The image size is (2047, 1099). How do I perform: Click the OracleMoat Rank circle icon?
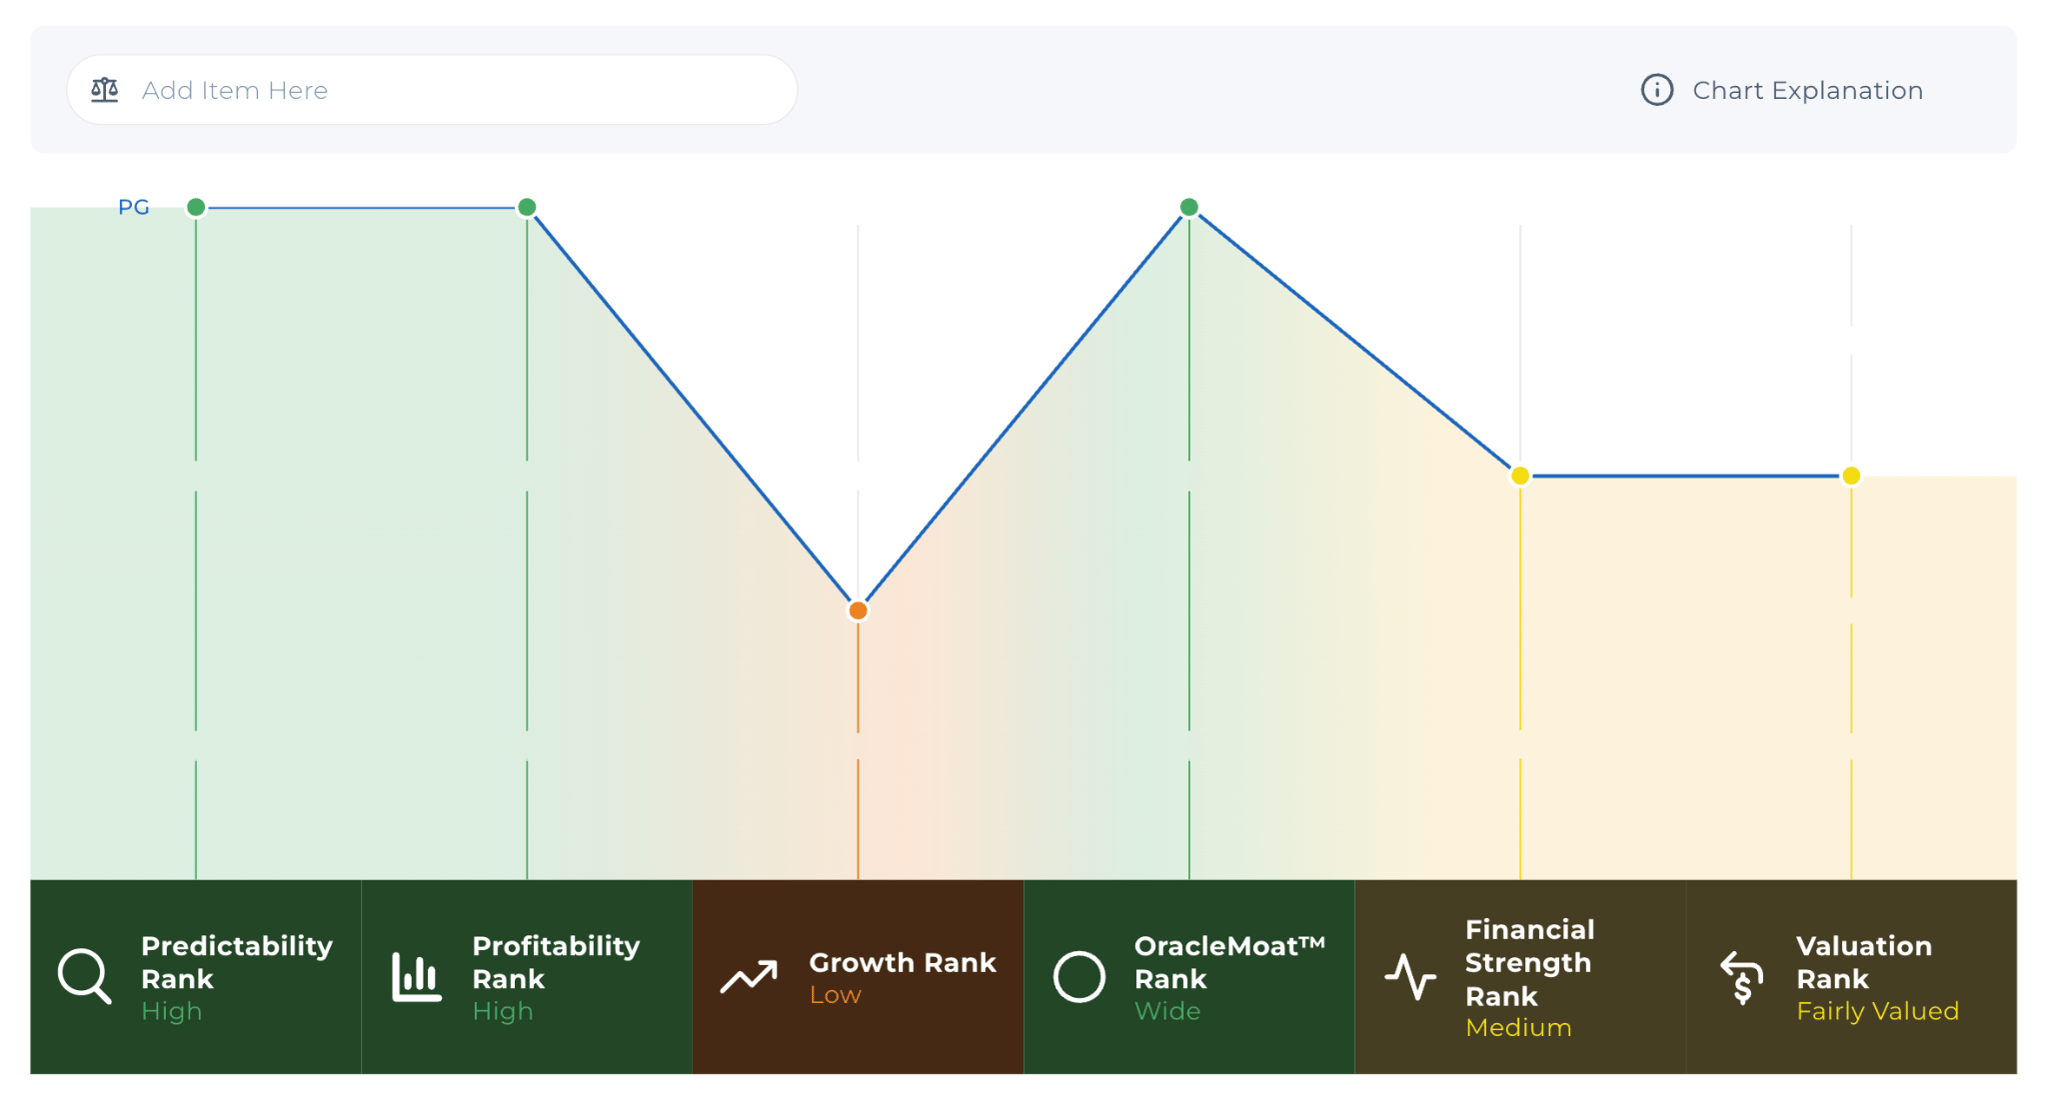(1079, 977)
